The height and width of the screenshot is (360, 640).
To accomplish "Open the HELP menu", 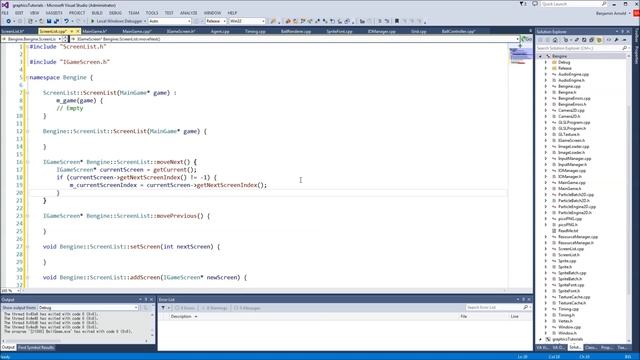I will point(232,13).
